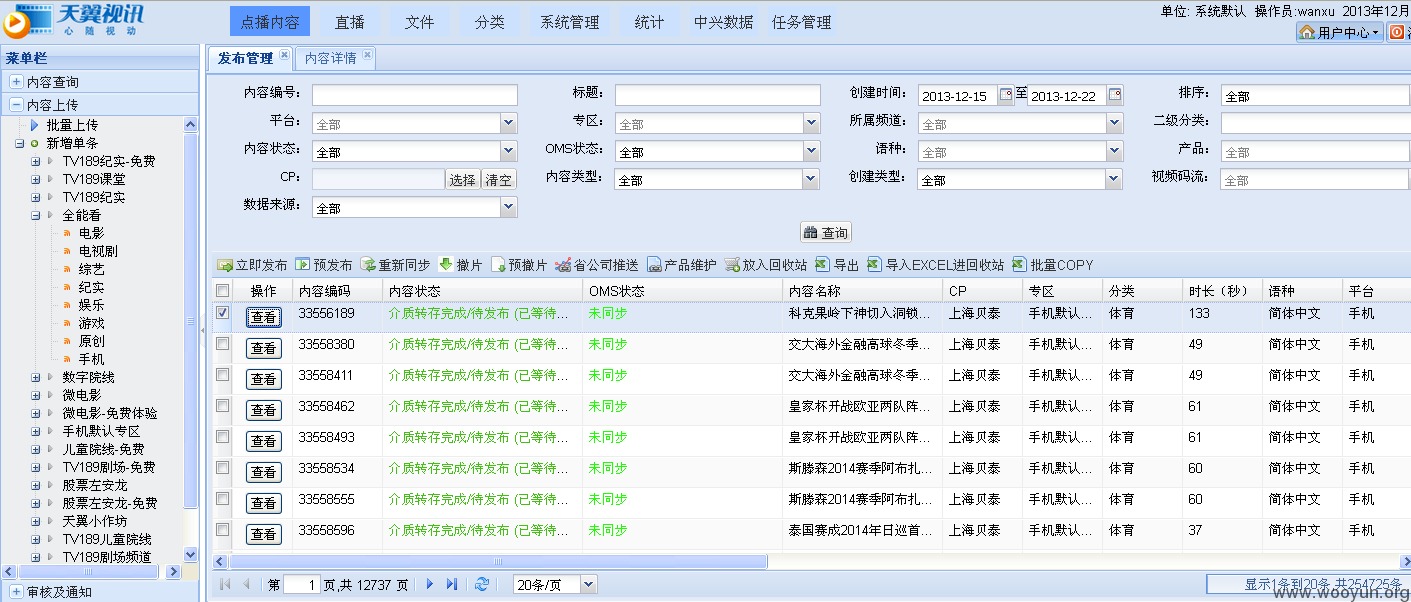Click the CP 清空 button
Image resolution: width=1411 pixels, height=602 pixels.
coord(499,180)
